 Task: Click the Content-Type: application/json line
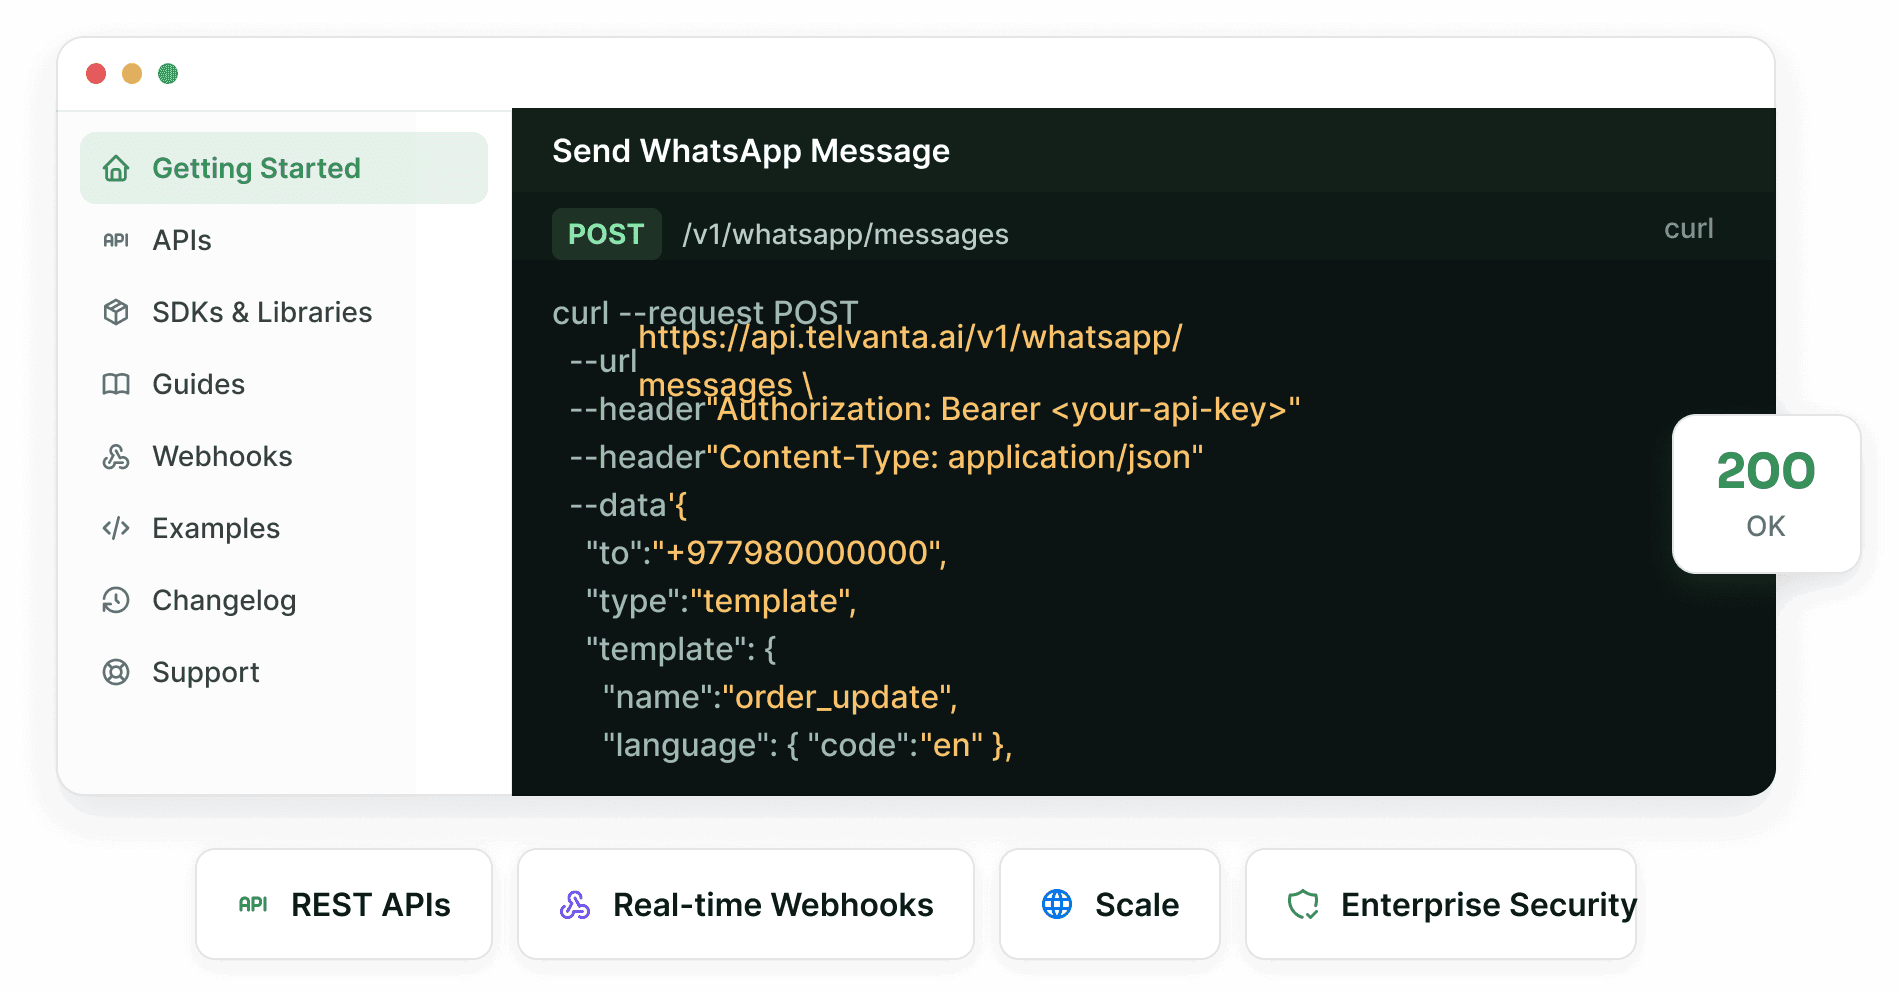(886, 457)
